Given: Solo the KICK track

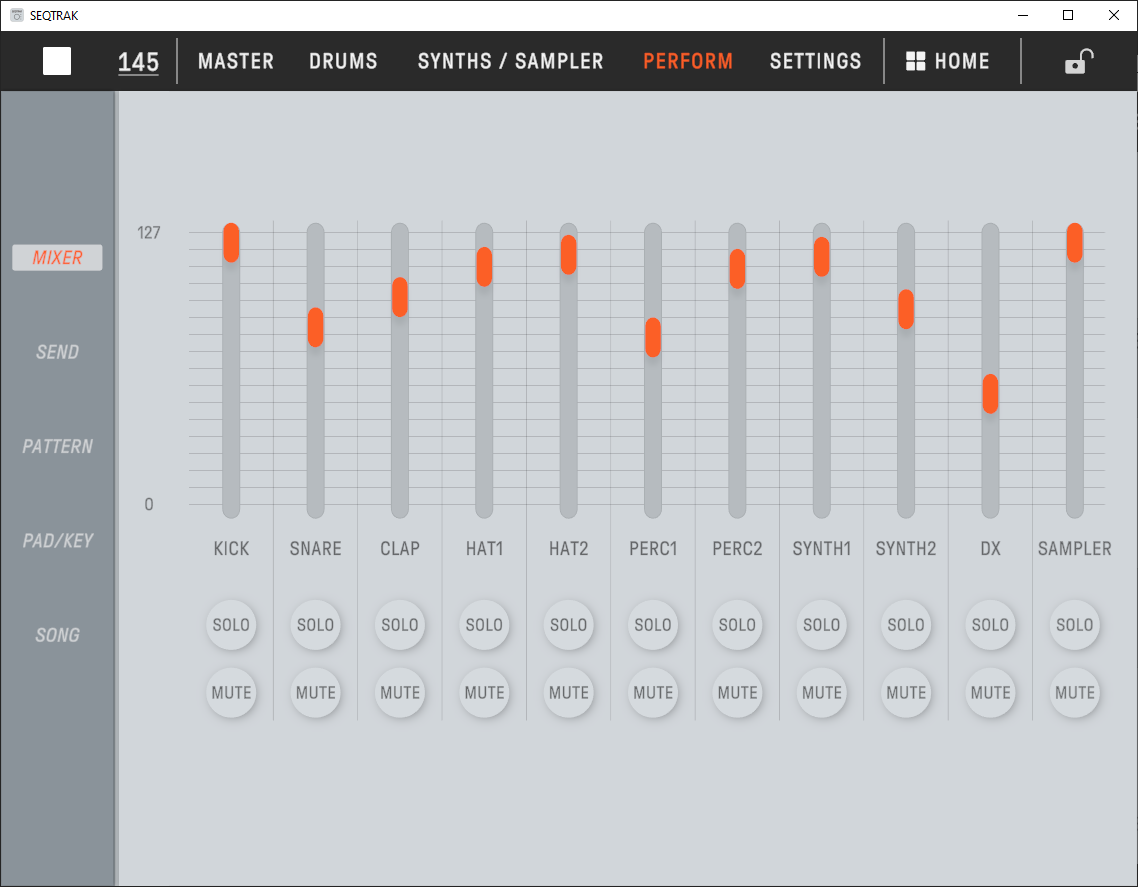Looking at the screenshot, I should pyautogui.click(x=231, y=625).
